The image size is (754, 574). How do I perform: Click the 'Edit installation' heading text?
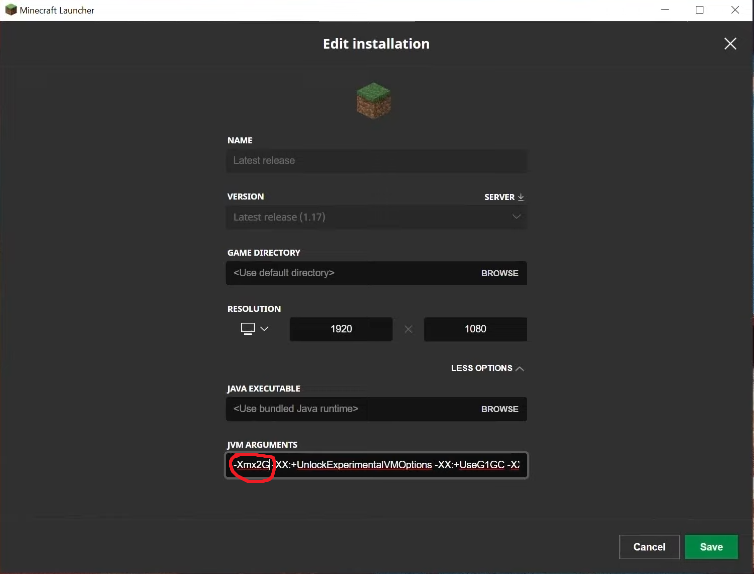coord(376,44)
